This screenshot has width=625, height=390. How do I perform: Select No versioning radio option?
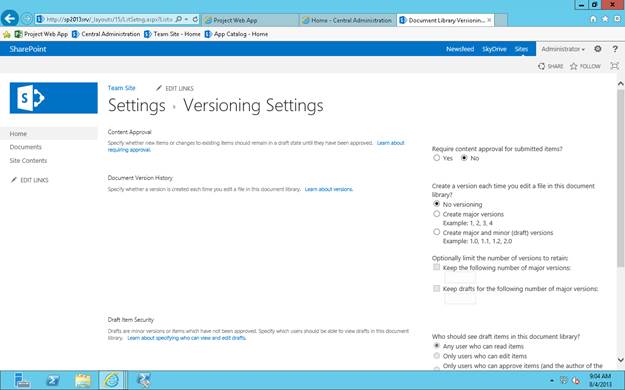(x=436, y=204)
